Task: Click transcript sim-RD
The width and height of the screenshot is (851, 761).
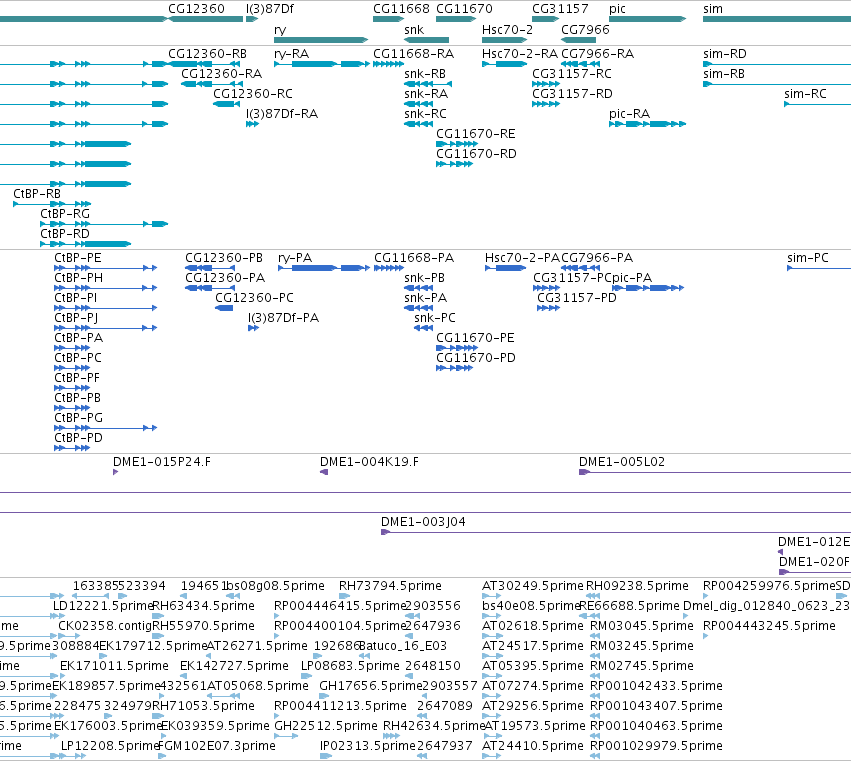Action: point(725,54)
